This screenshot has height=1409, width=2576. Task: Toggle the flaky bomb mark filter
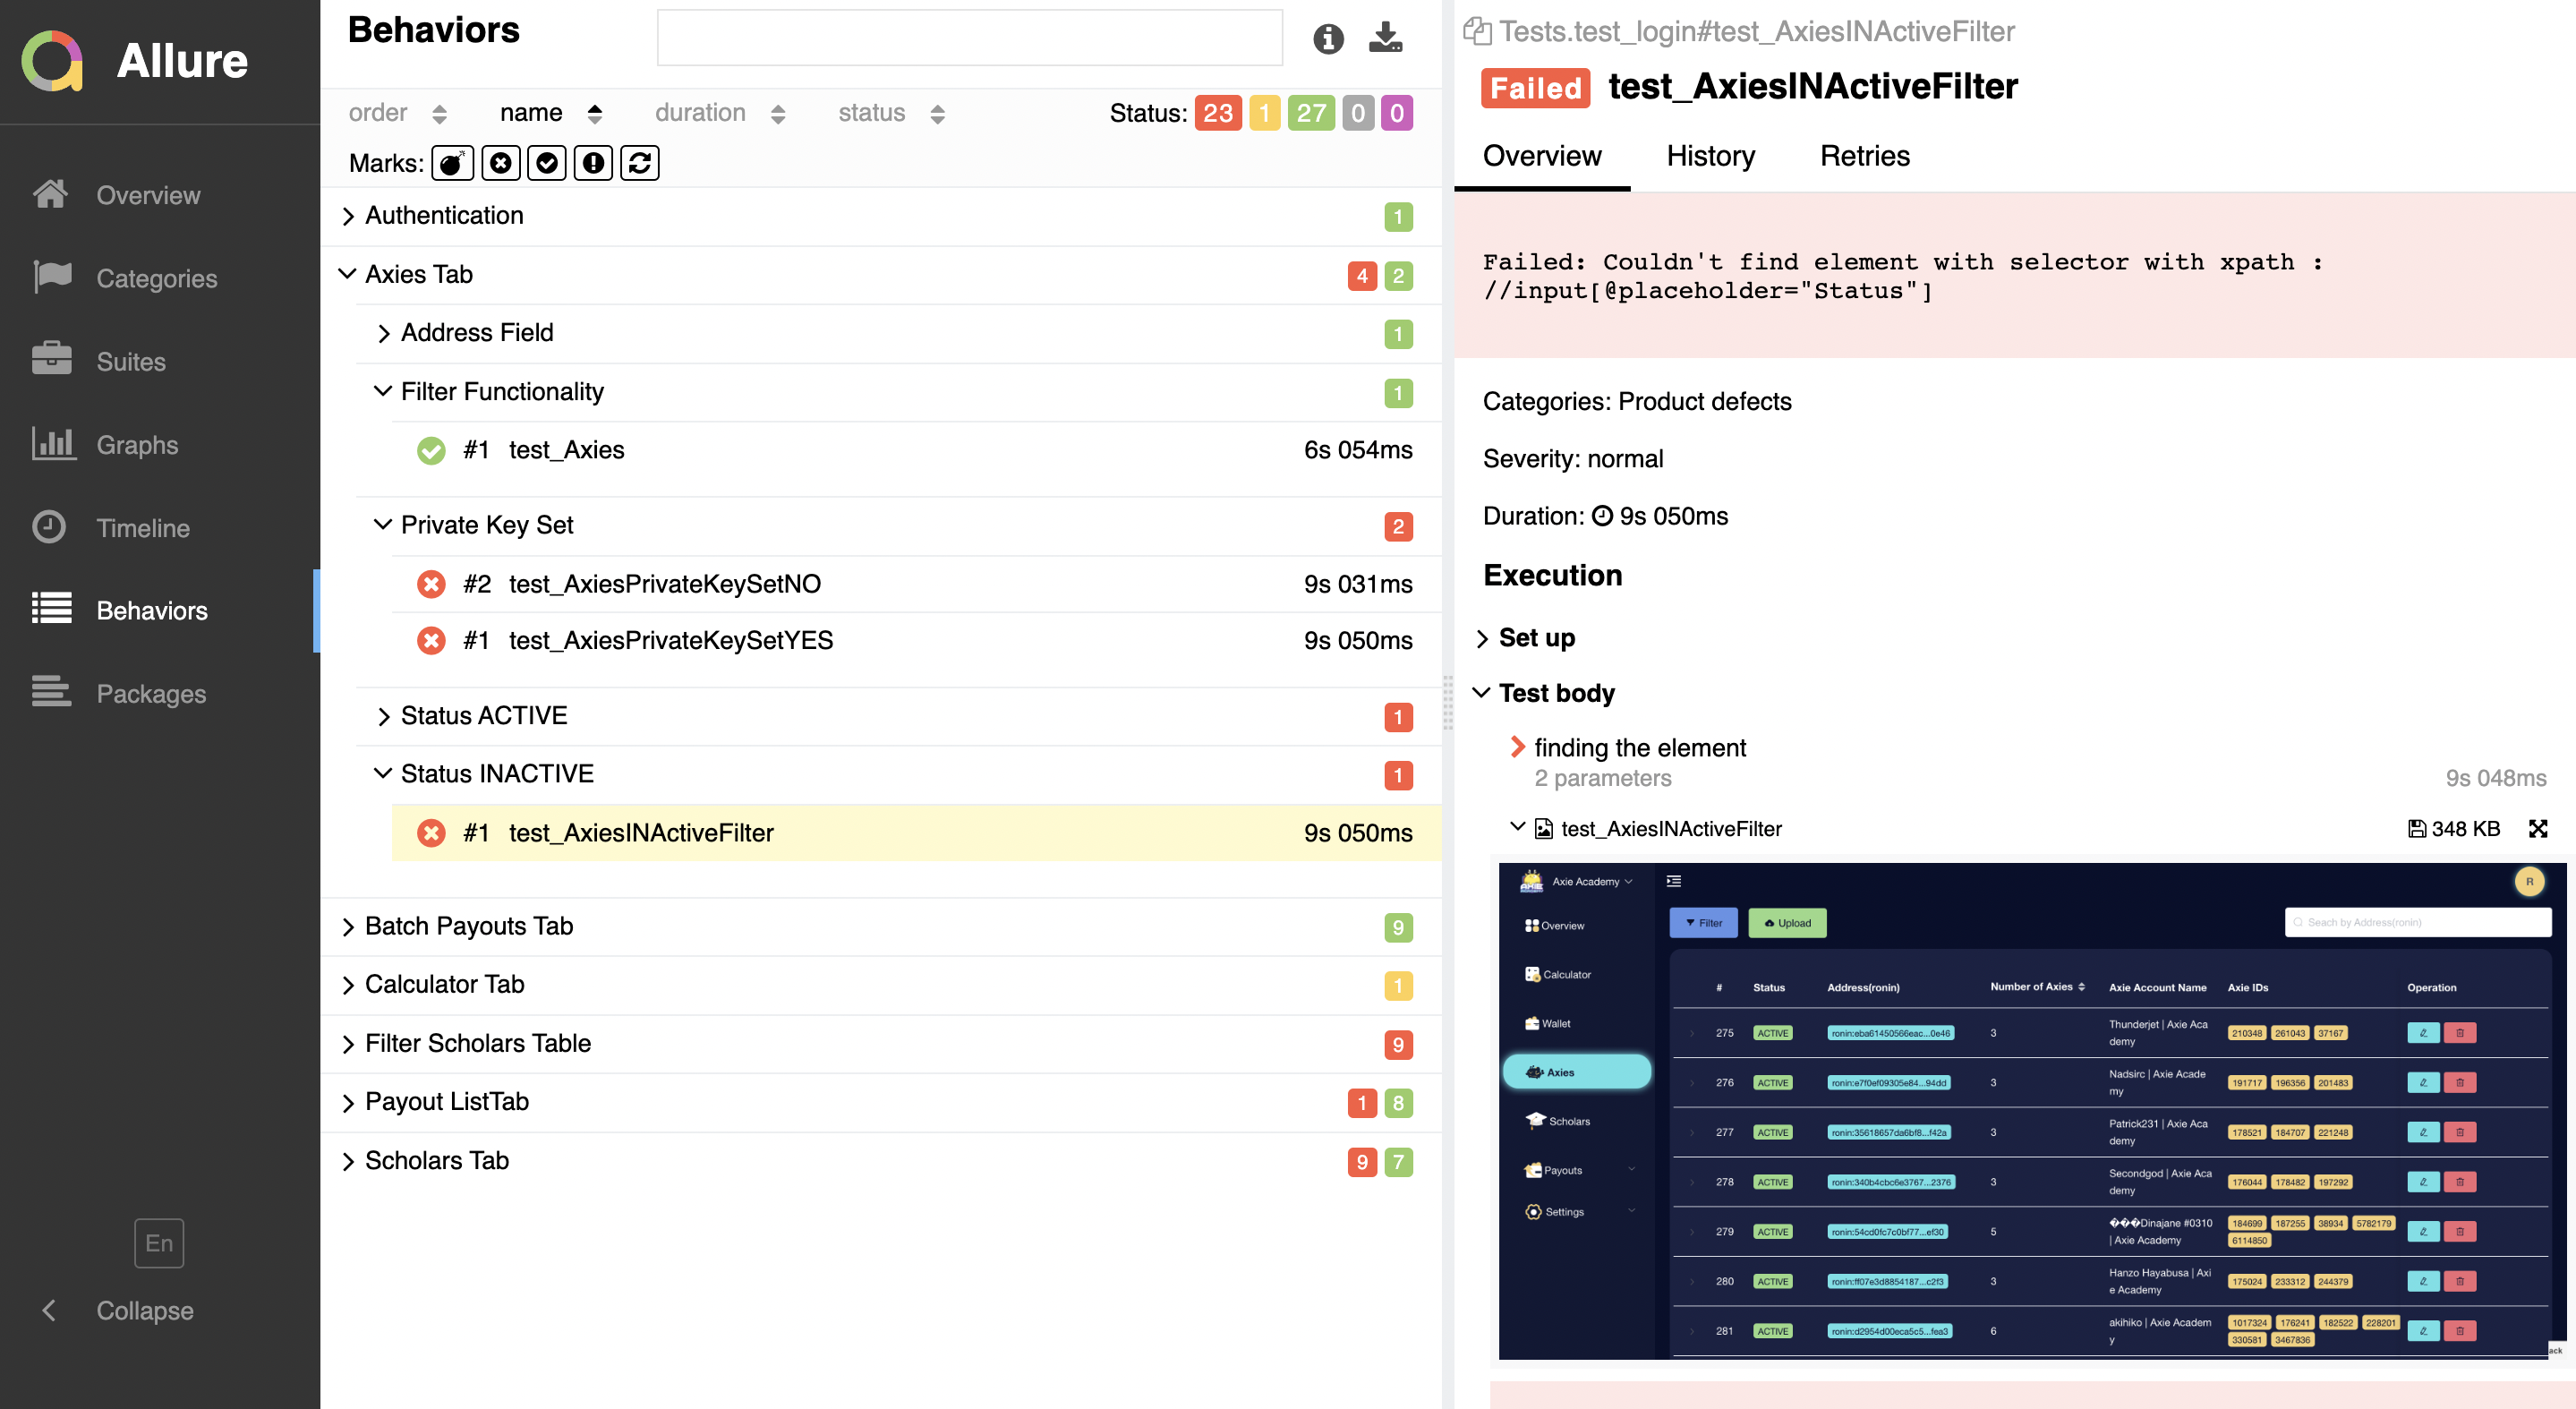pyautogui.click(x=452, y=163)
